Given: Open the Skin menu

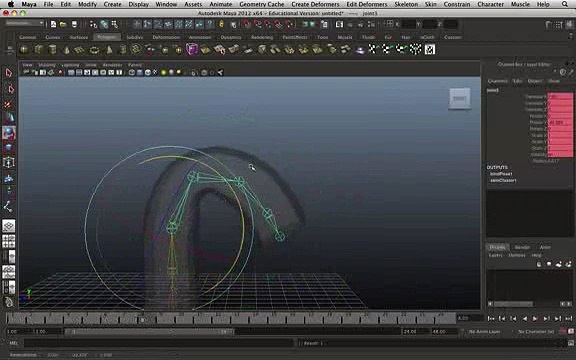Looking at the screenshot, I should click(431, 4).
